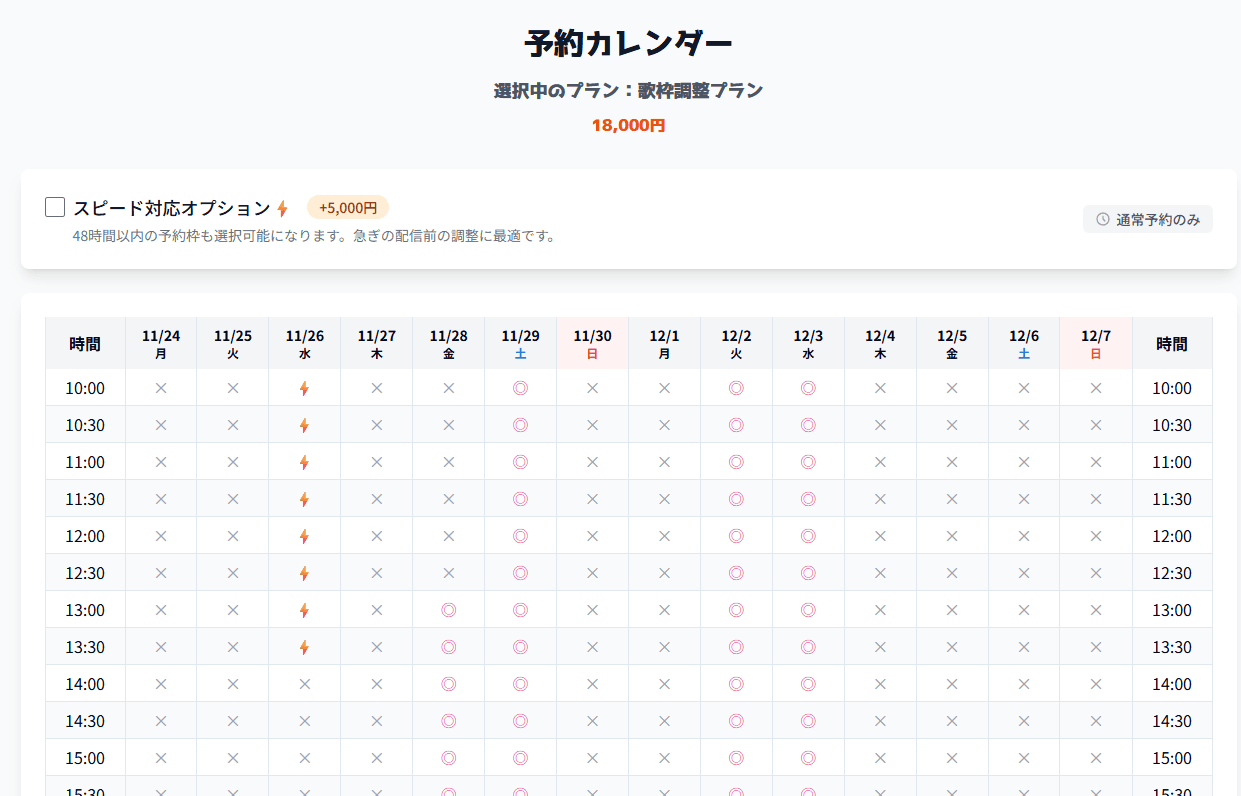Select lightning slot 11/26 at 11:30
Screen dimensions: 1241x796
click(304, 499)
